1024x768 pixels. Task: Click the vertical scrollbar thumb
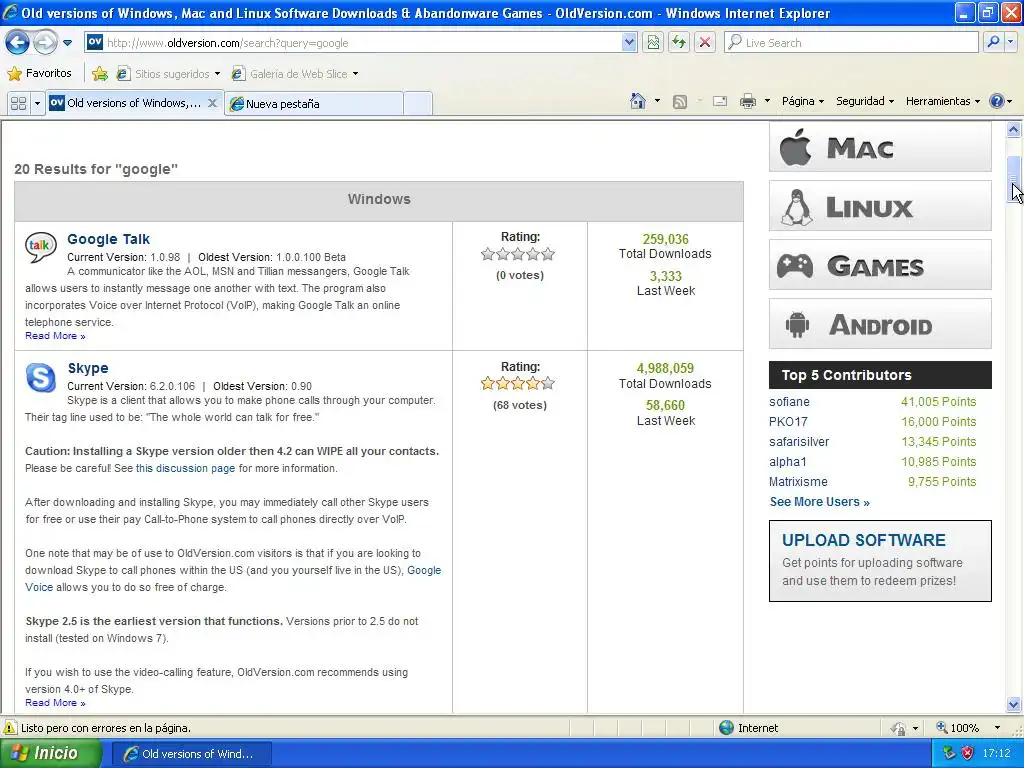1014,180
